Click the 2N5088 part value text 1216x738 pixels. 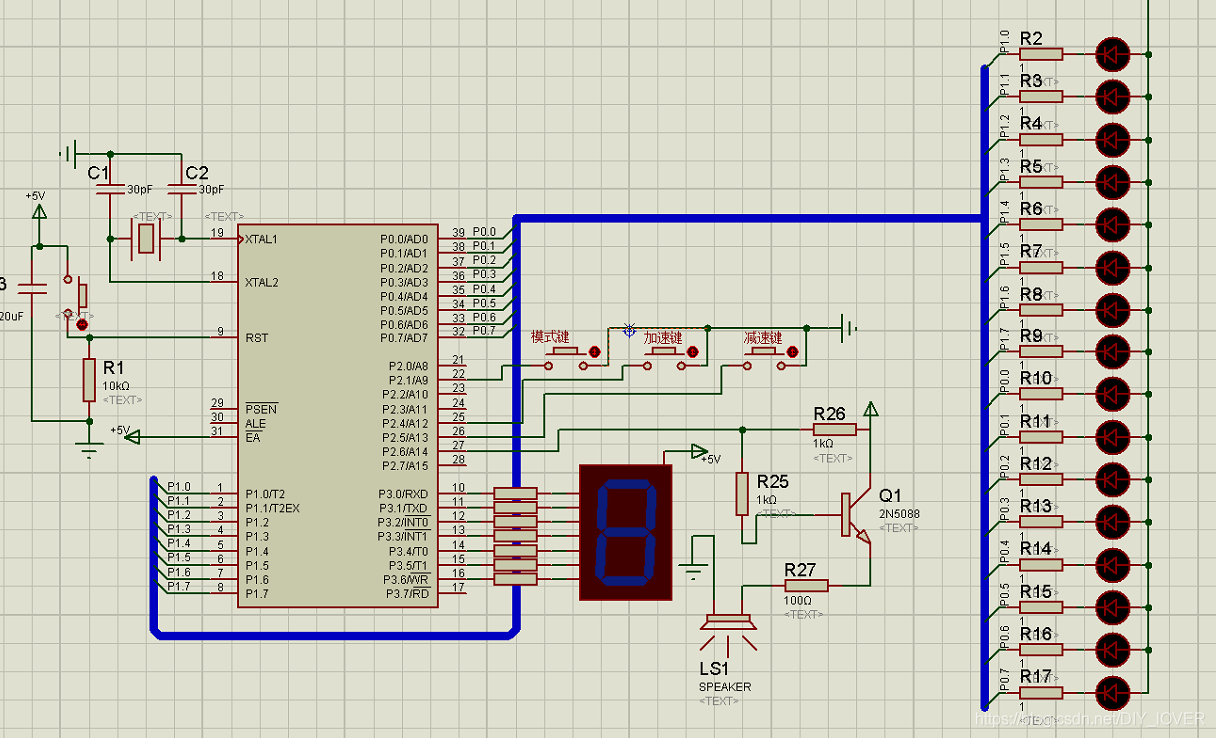899,514
